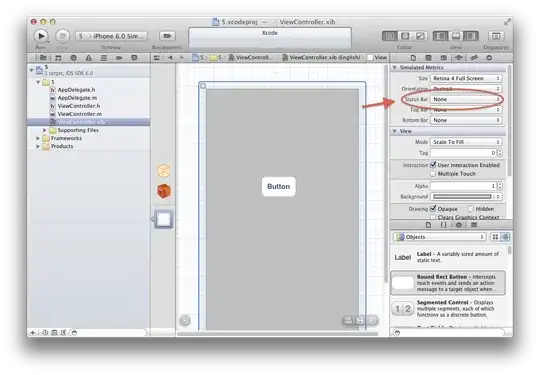Click the Tag value field
540x375 pixels.
tap(463, 153)
